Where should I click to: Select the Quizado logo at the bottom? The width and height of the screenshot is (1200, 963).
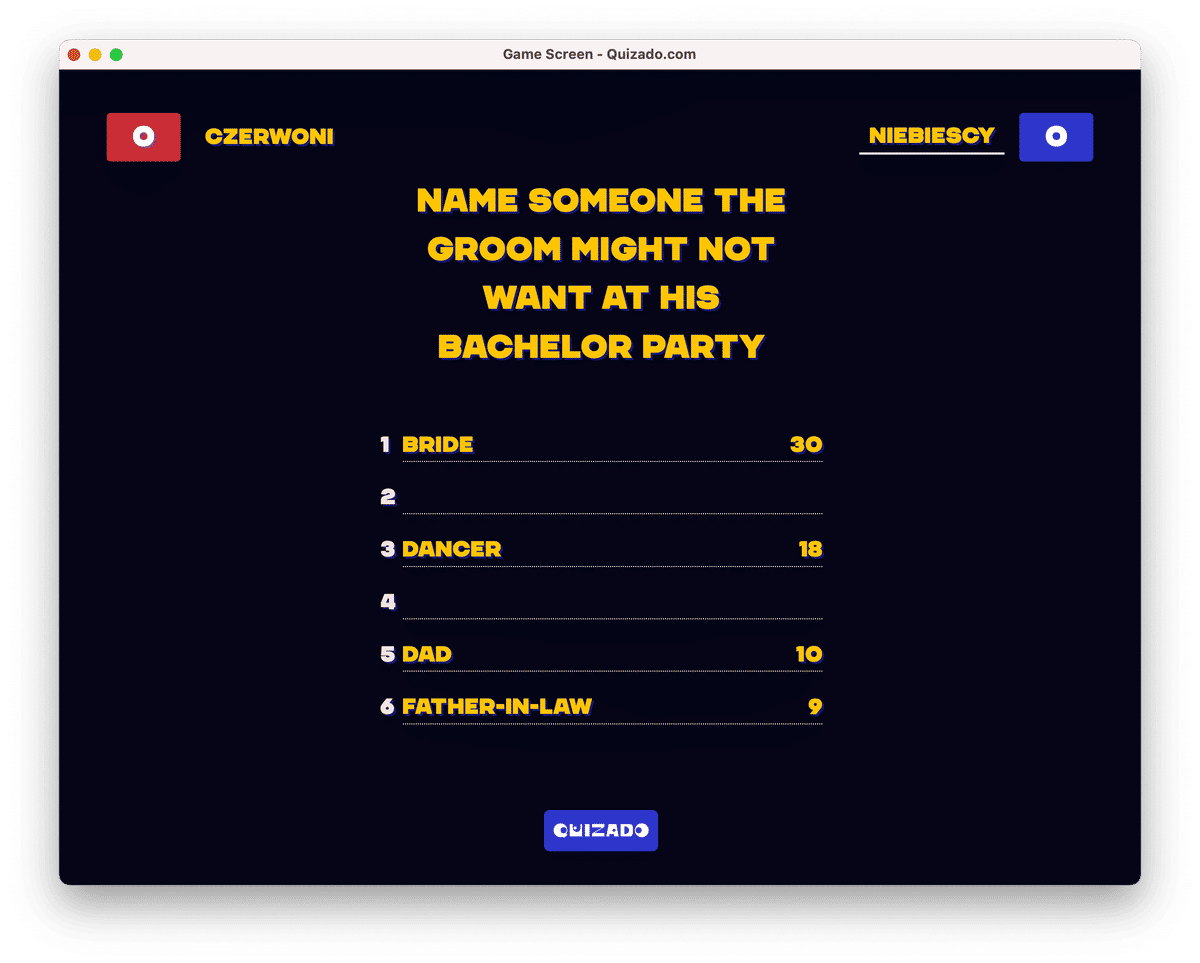click(x=600, y=830)
